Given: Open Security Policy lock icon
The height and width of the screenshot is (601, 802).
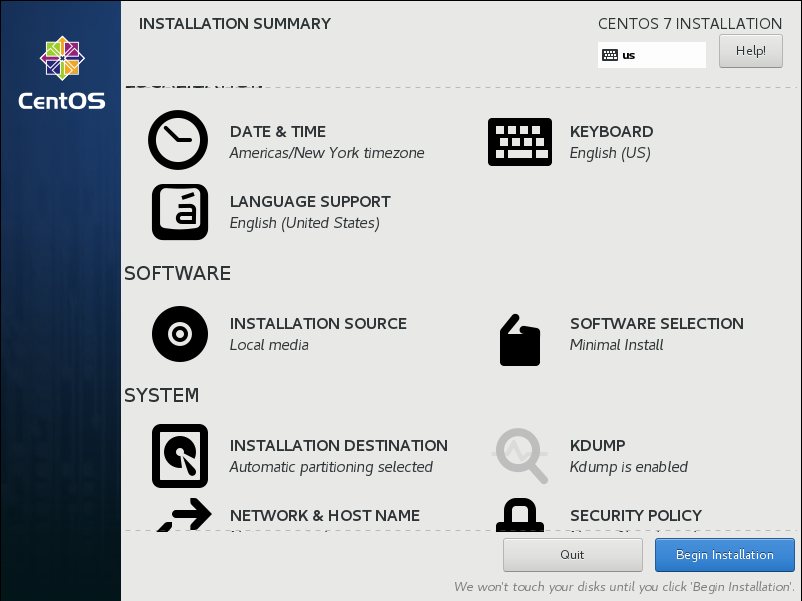Looking at the screenshot, I should [520, 515].
